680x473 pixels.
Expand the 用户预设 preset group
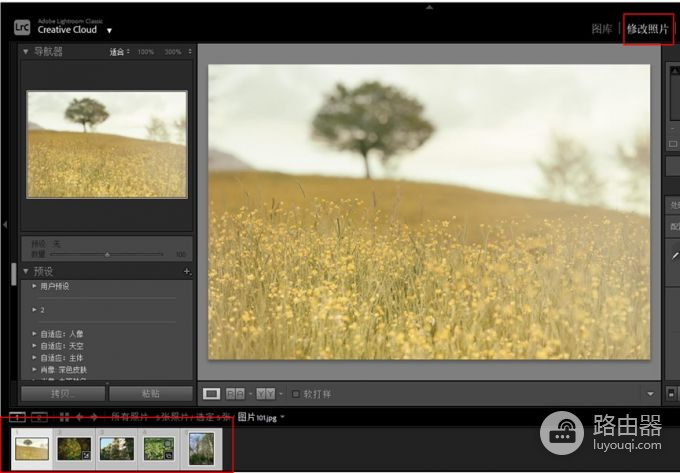pyautogui.click(x=34, y=286)
